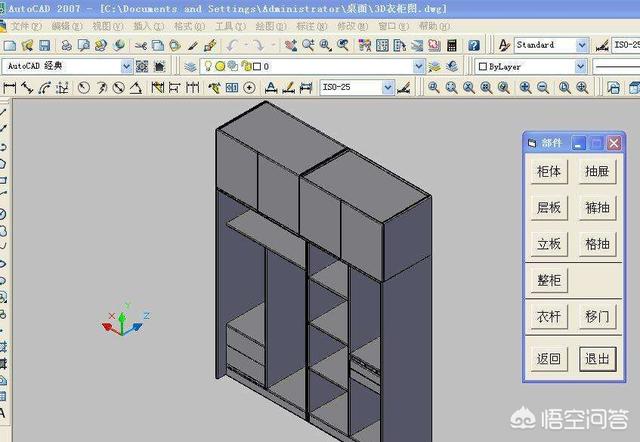The height and width of the screenshot is (442, 640).
Task: Toggle the layer on/off lightbulb icon
Action: [208, 66]
